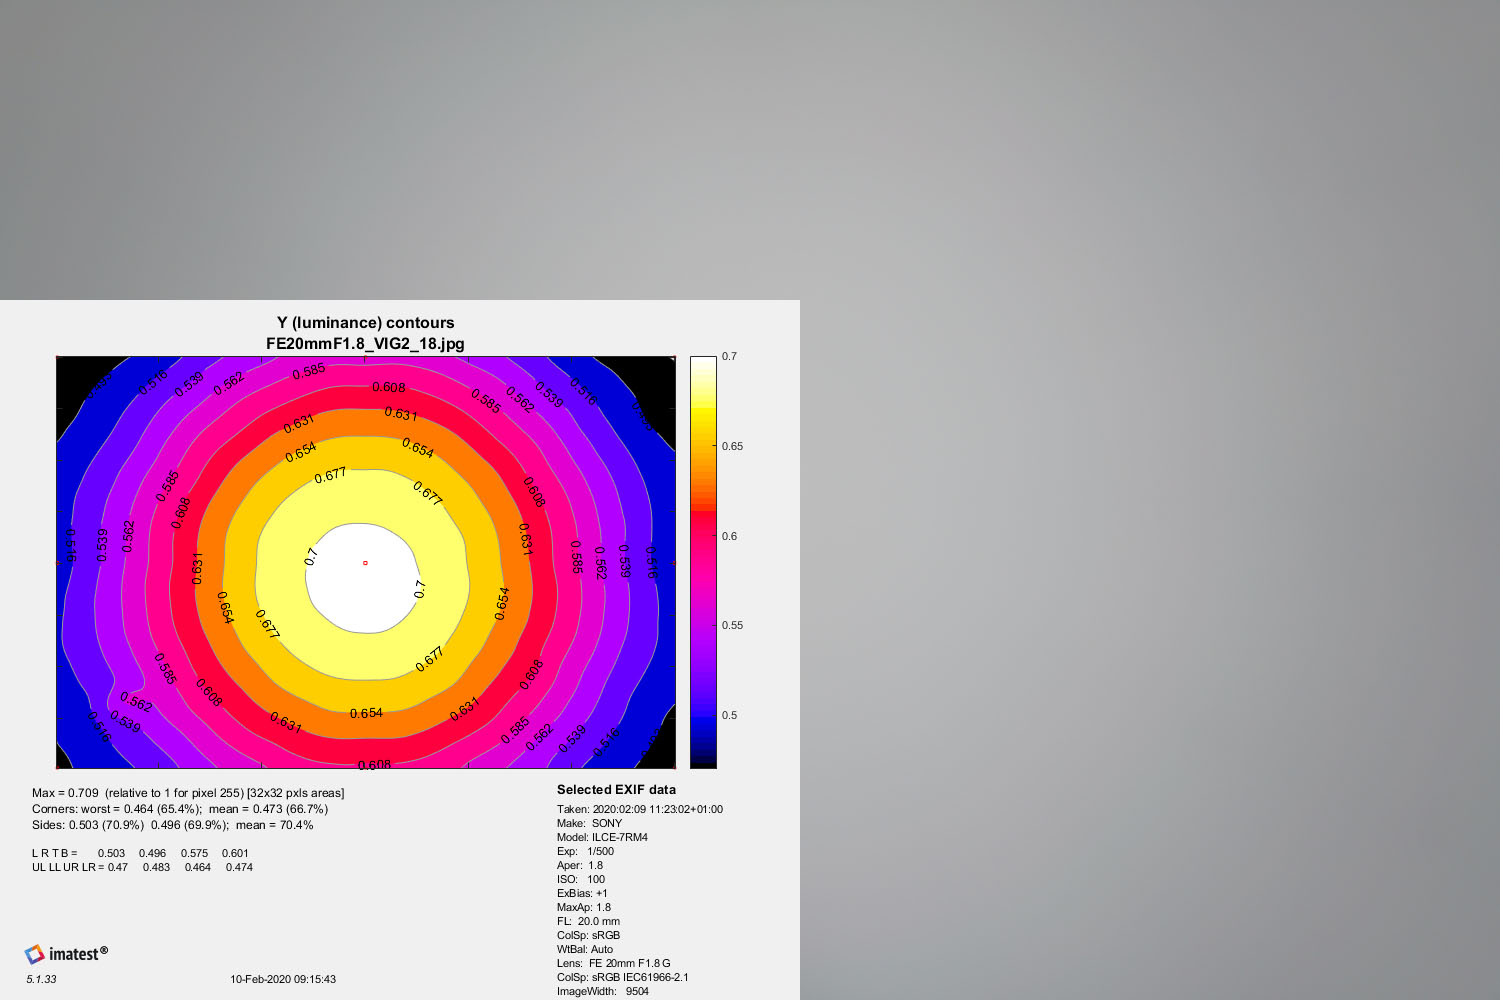Select the "Model: ILCE-7RM4" EXIF entry

click(x=602, y=837)
